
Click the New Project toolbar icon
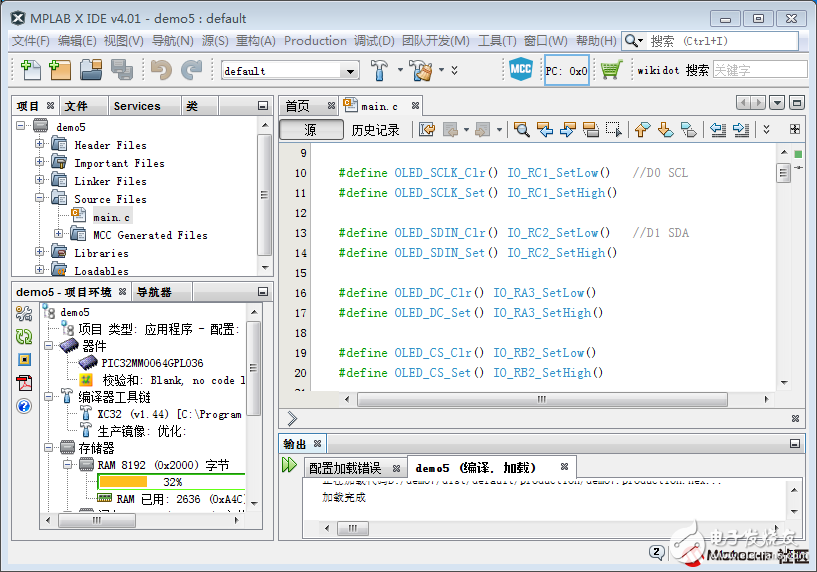60,70
